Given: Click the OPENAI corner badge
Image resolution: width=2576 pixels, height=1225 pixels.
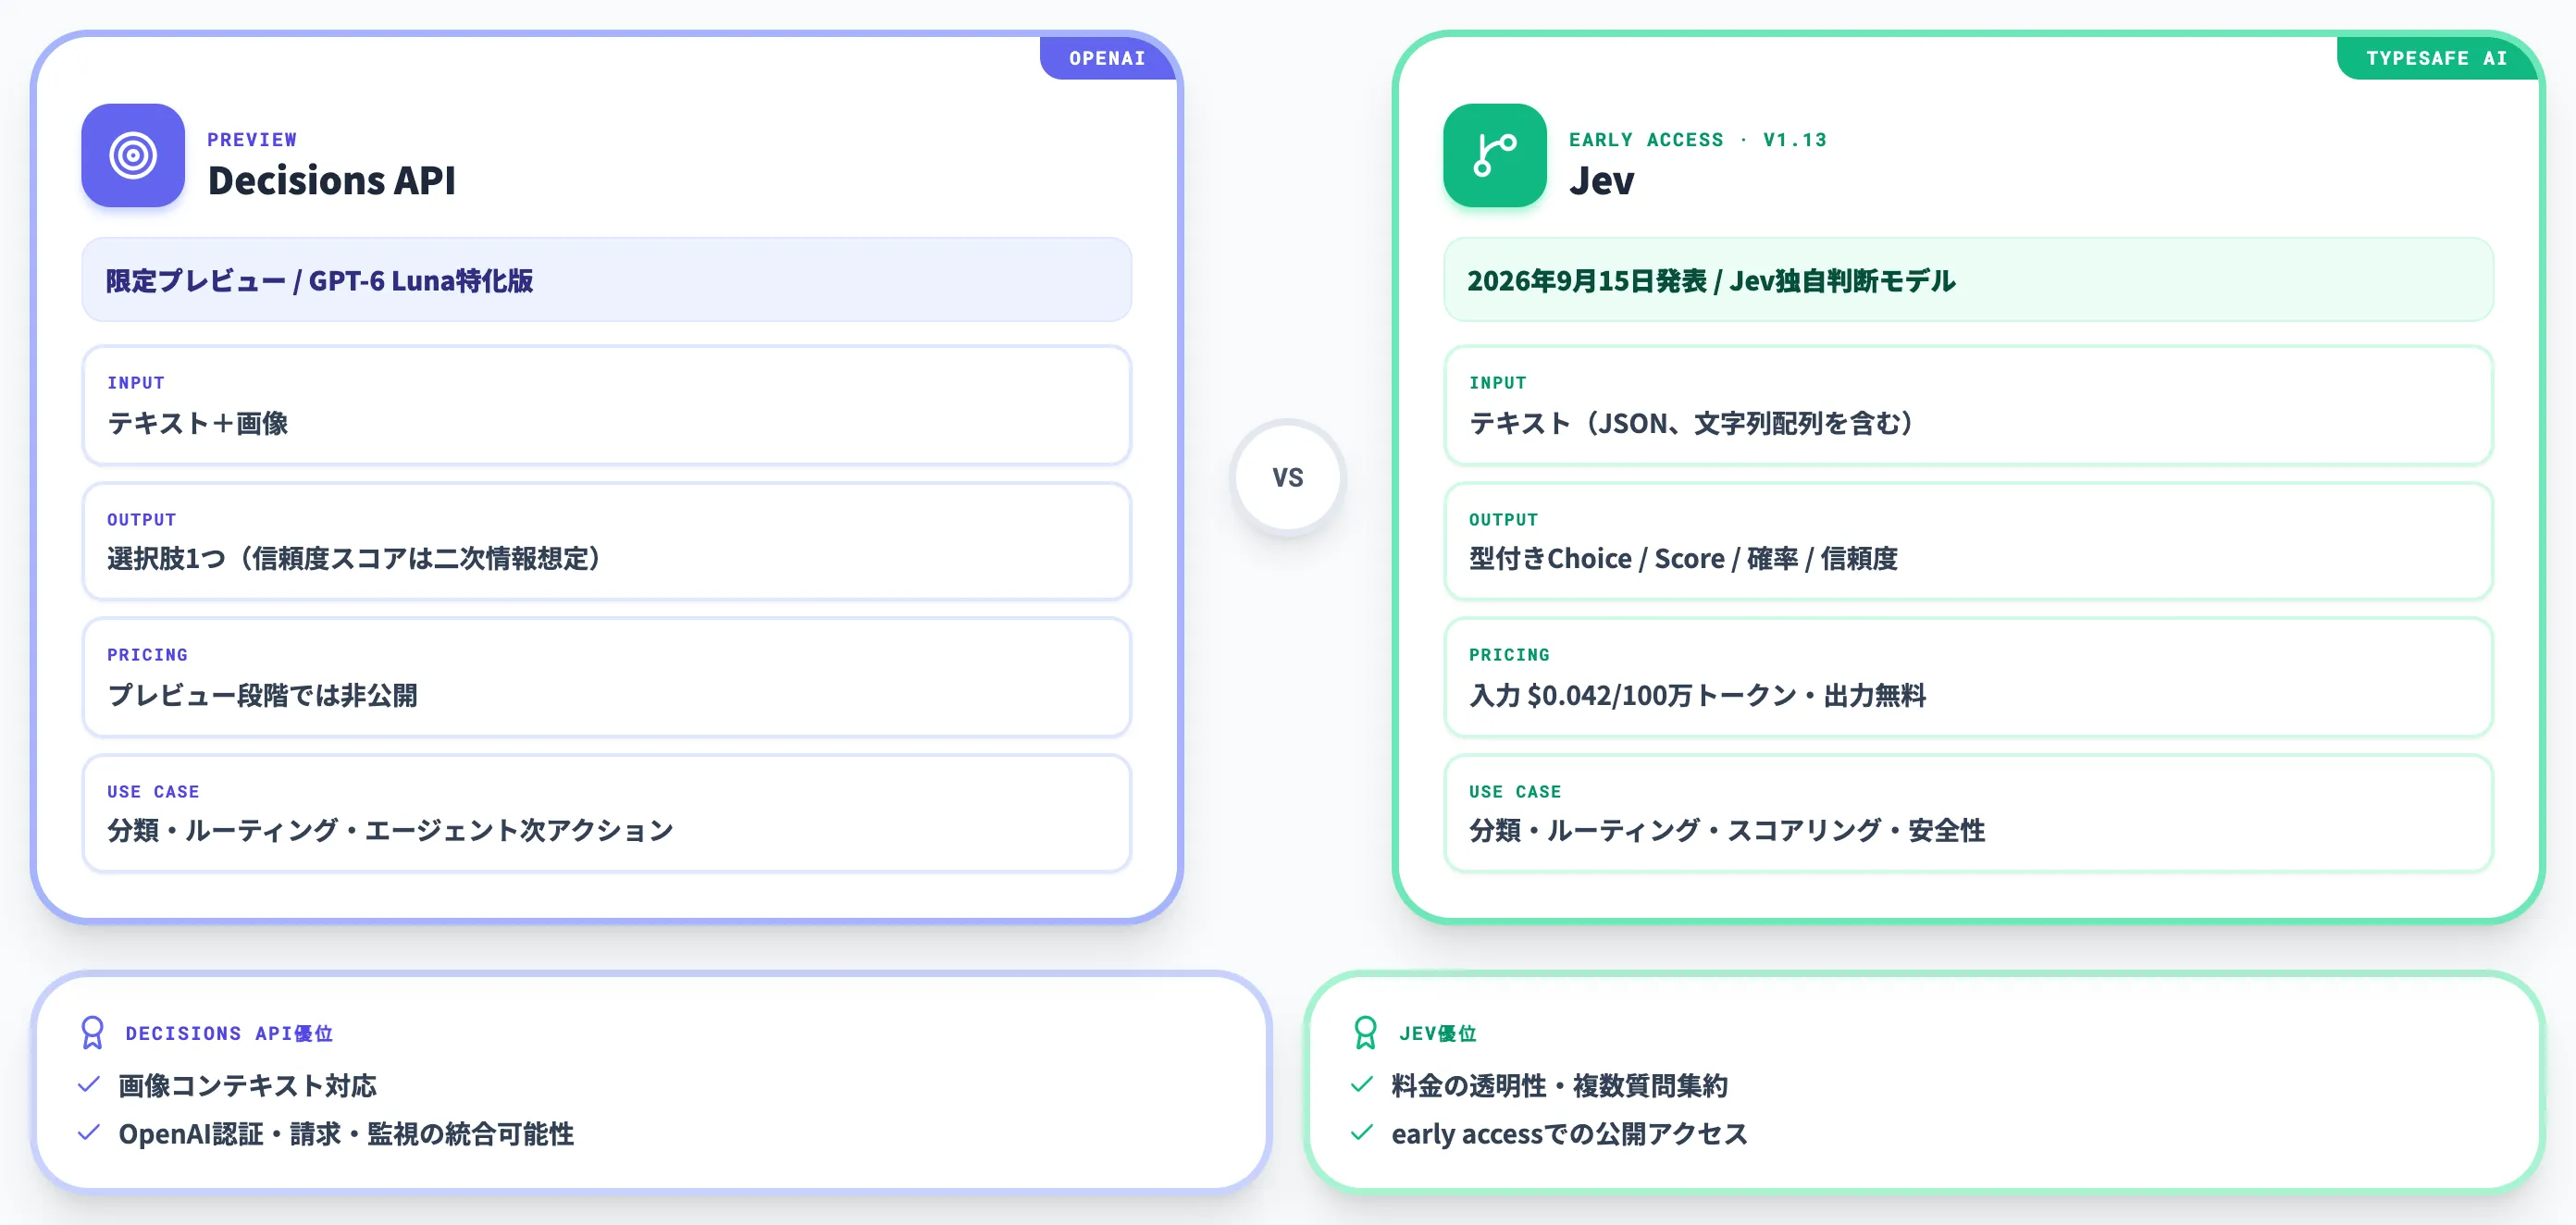Looking at the screenshot, I should [1107, 58].
